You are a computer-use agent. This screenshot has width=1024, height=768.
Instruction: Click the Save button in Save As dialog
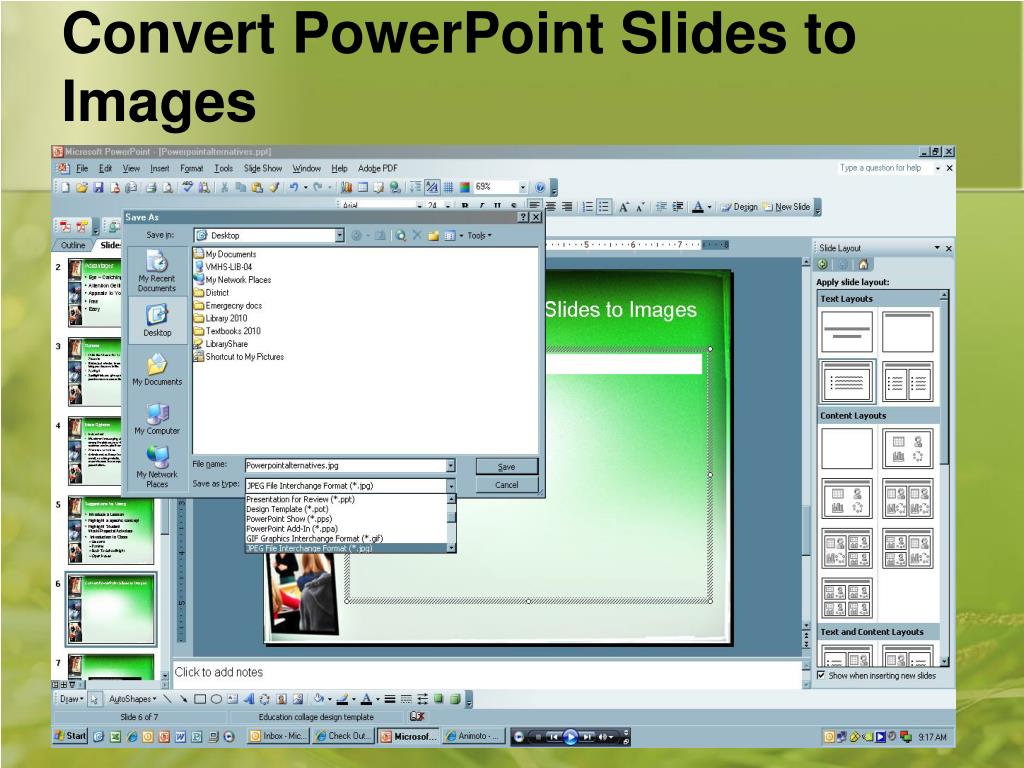pyautogui.click(x=507, y=466)
